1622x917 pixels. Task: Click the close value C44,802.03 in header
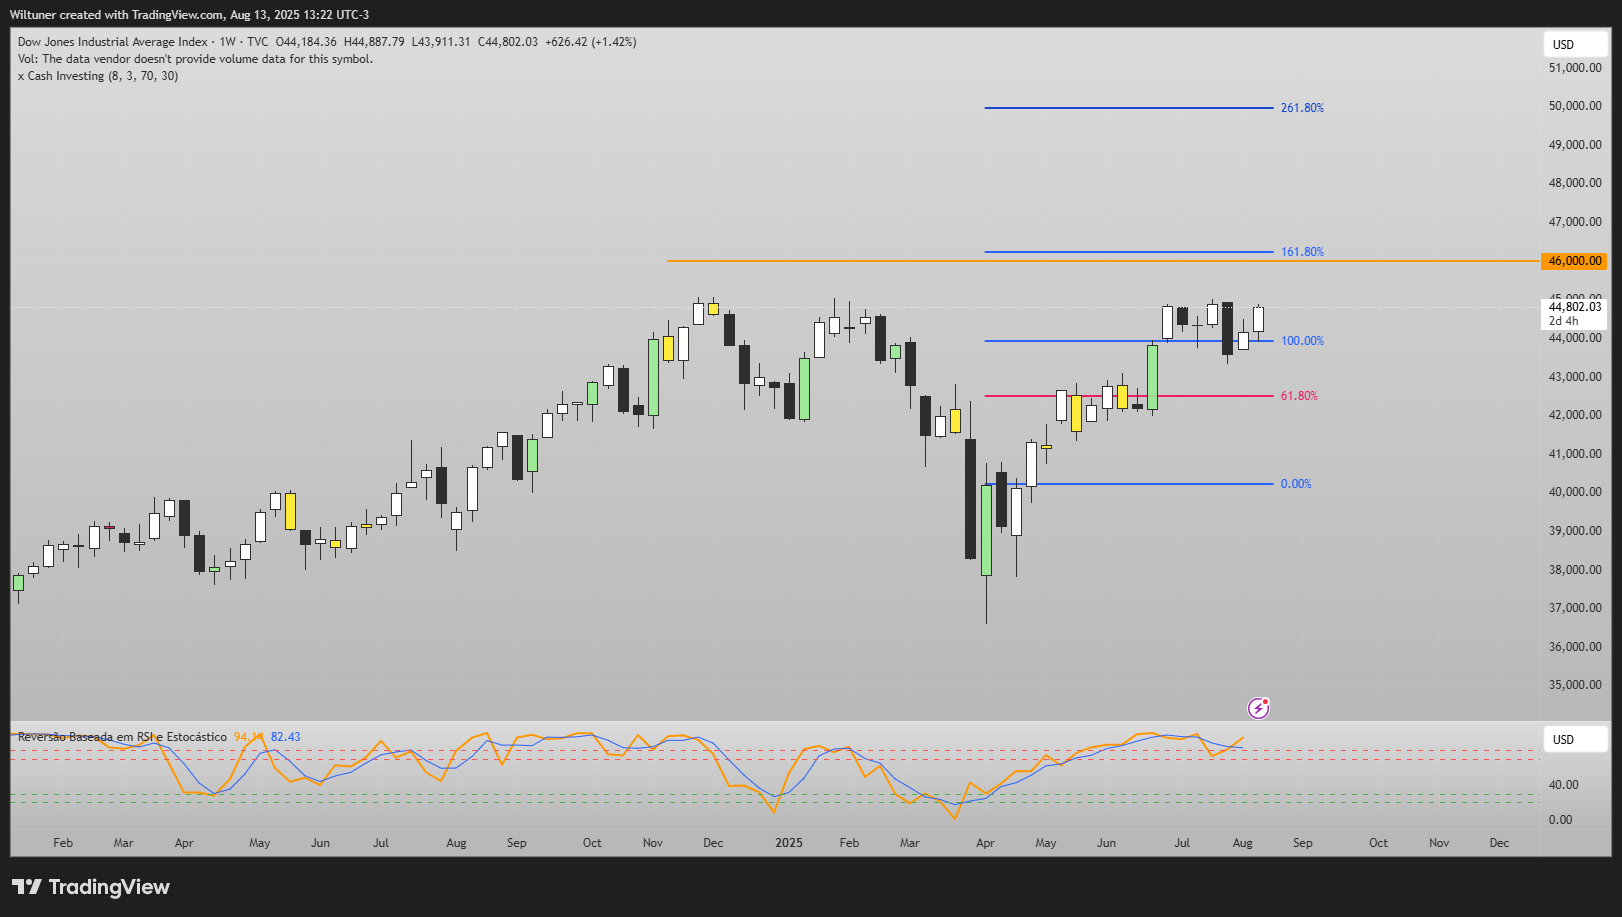[x=507, y=42]
